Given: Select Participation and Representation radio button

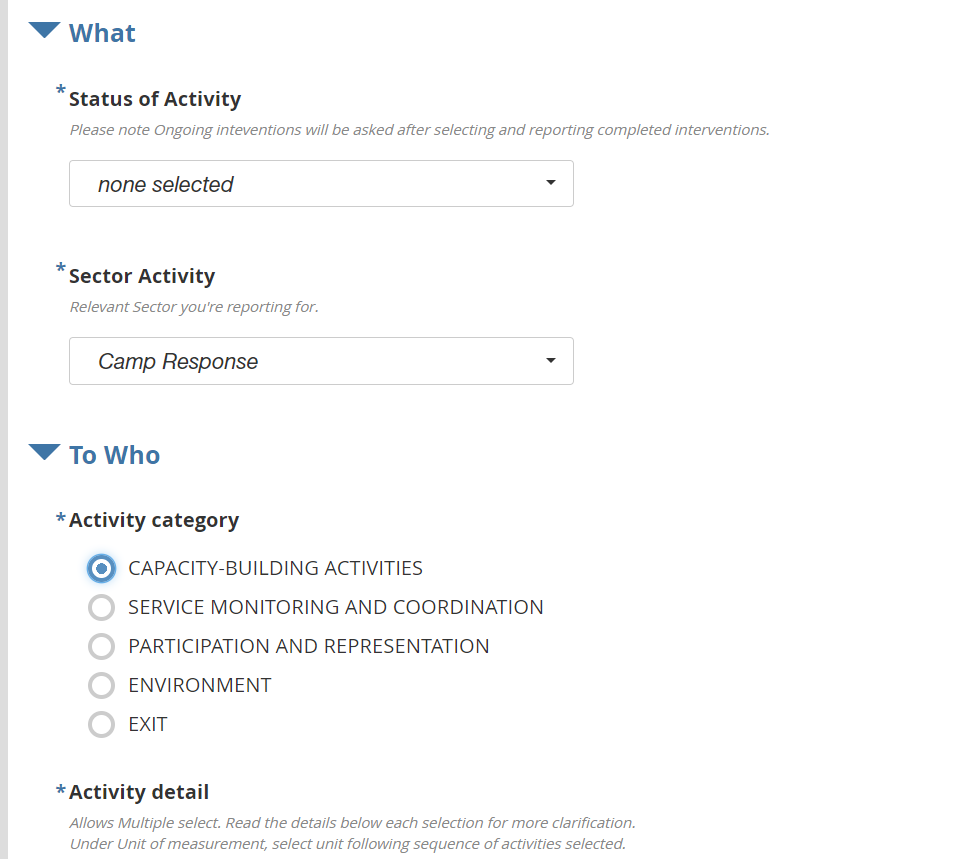Looking at the screenshot, I should 102,646.
